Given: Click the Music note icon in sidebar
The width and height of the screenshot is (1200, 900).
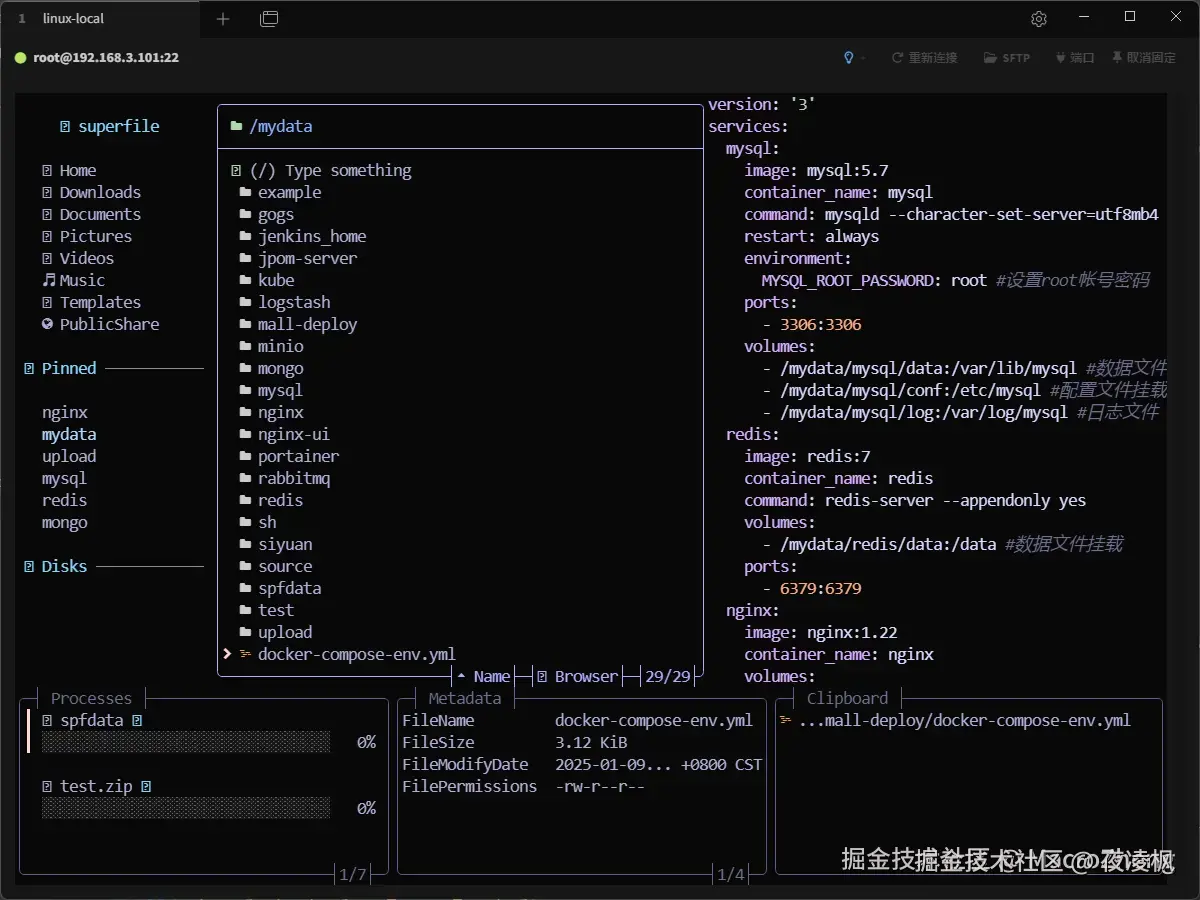Looking at the screenshot, I should coord(48,281).
